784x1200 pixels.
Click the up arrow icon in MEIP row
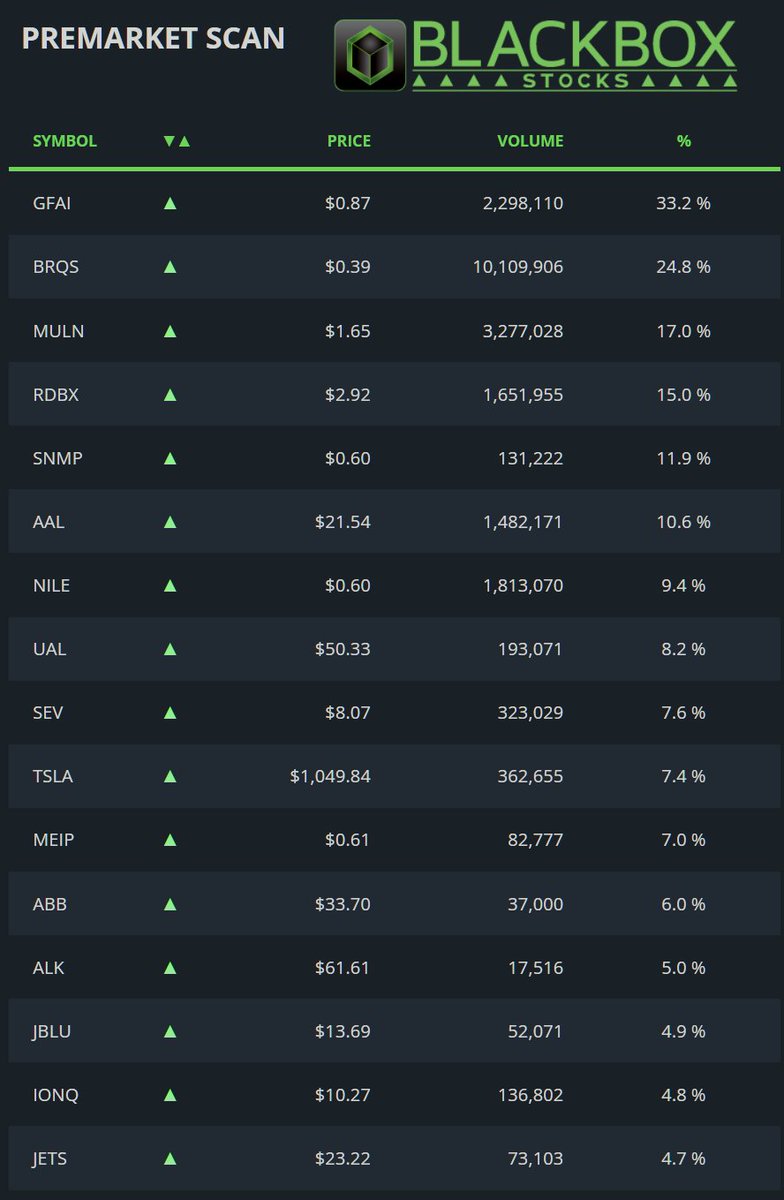point(170,840)
